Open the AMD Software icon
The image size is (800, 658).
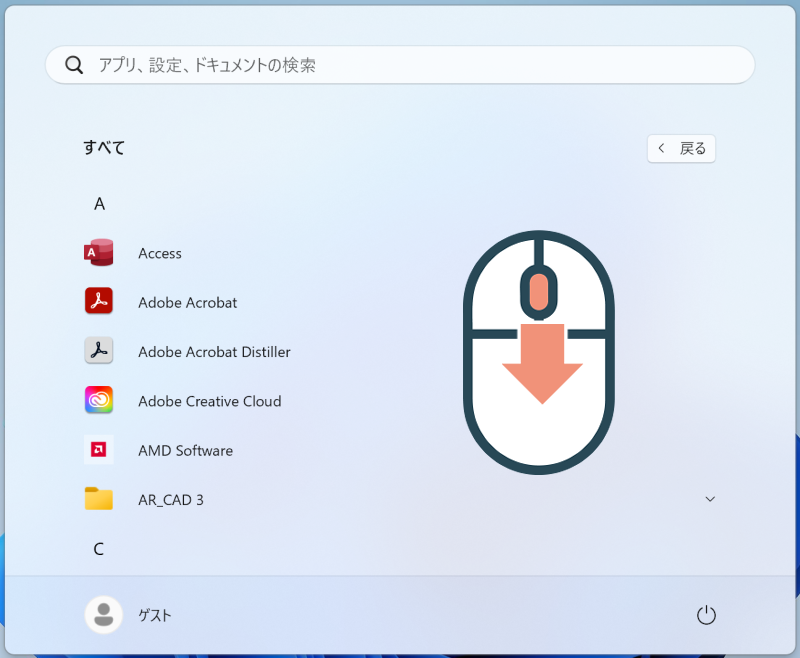[x=98, y=449]
